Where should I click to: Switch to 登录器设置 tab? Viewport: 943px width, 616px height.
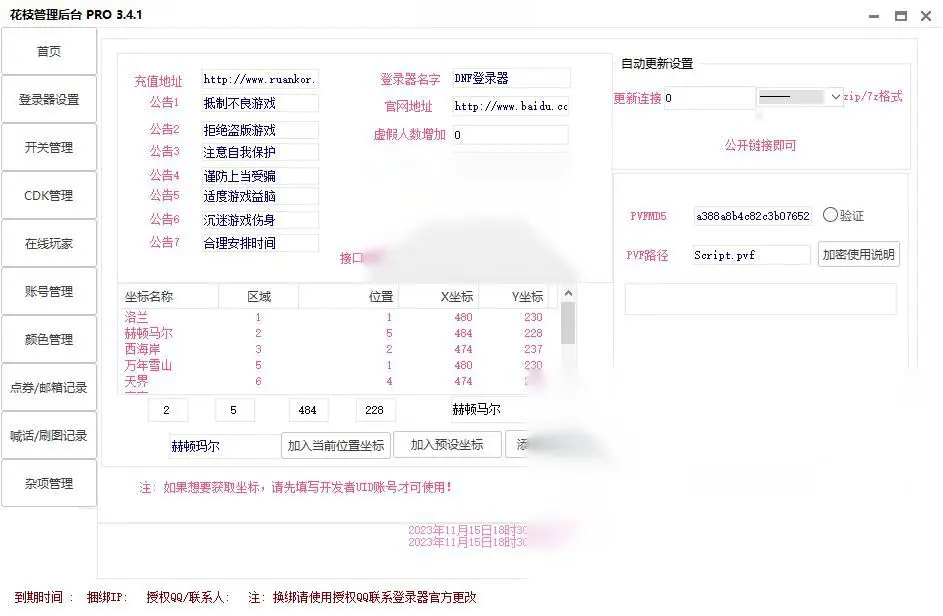coord(49,99)
